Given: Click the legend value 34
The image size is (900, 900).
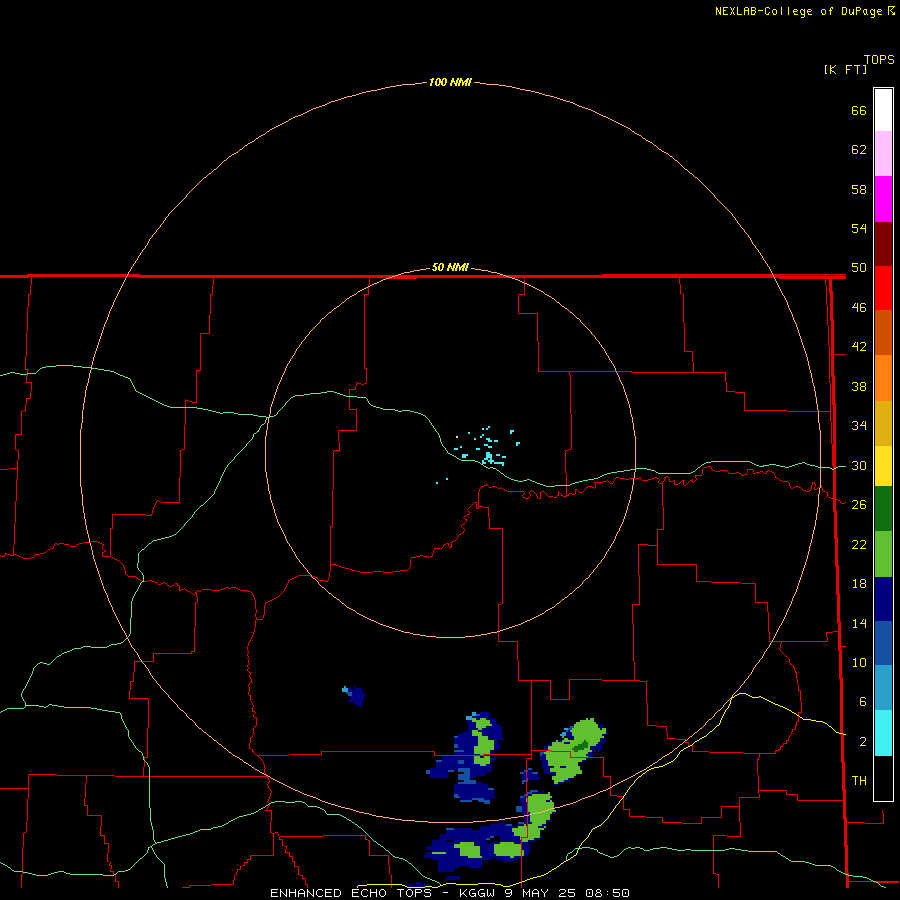Looking at the screenshot, I should (859, 425).
